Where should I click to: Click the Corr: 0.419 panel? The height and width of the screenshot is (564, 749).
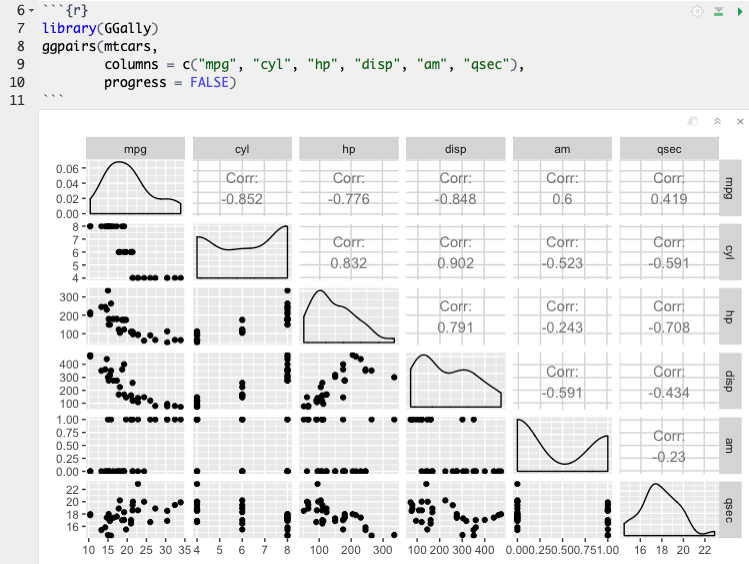(669, 188)
